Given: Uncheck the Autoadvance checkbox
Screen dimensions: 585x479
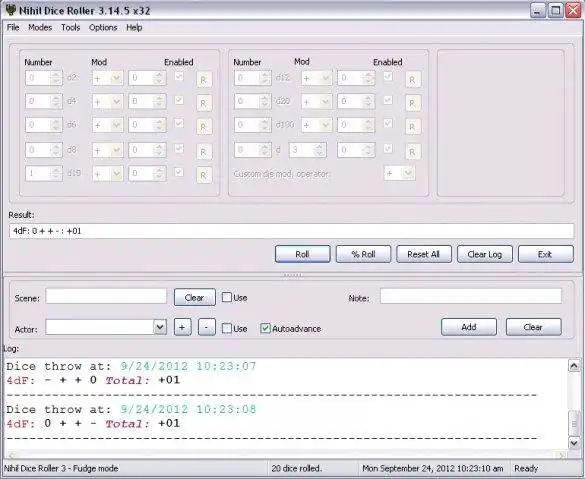Looking at the screenshot, I should [265, 328].
